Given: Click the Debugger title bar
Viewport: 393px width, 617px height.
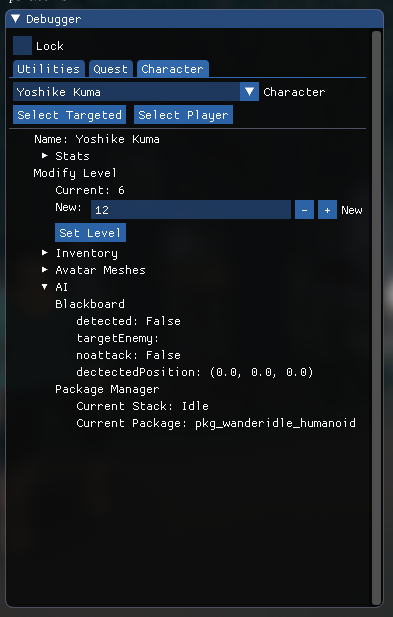Looking at the screenshot, I should (195, 19).
